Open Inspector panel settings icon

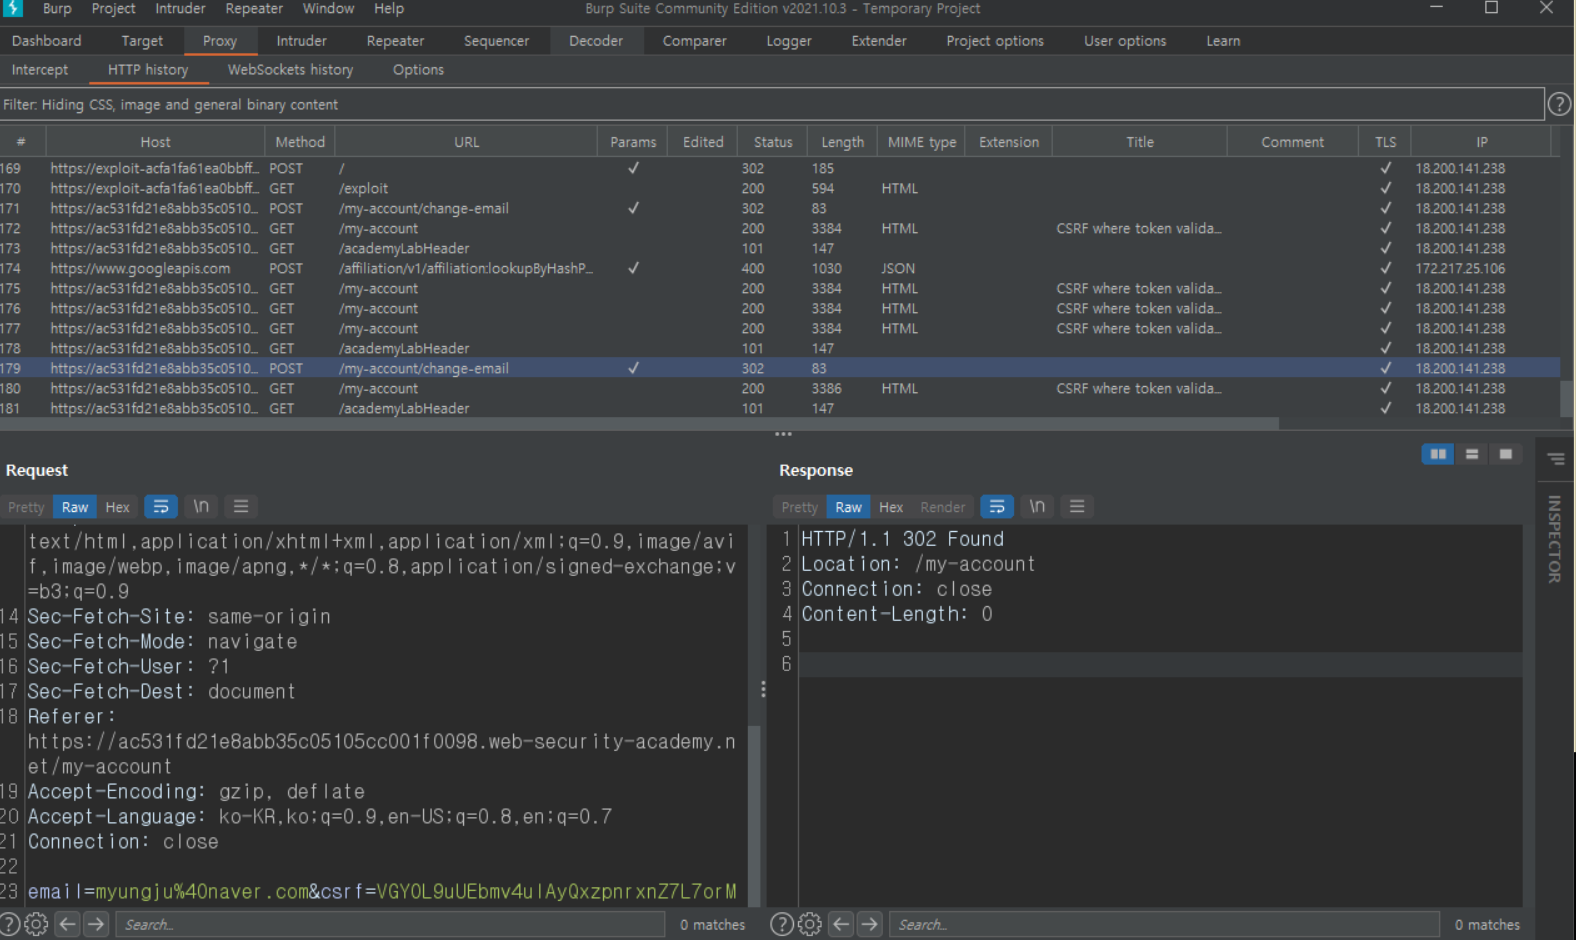pyautogui.click(x=1556, y=459)
